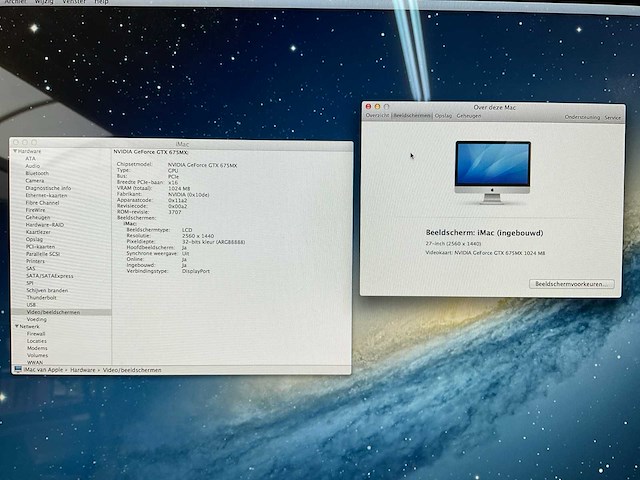This screenshot has width=640, height=480.
Task: Select SATA/SATAExpress entry
Action: tap(50, 276)
